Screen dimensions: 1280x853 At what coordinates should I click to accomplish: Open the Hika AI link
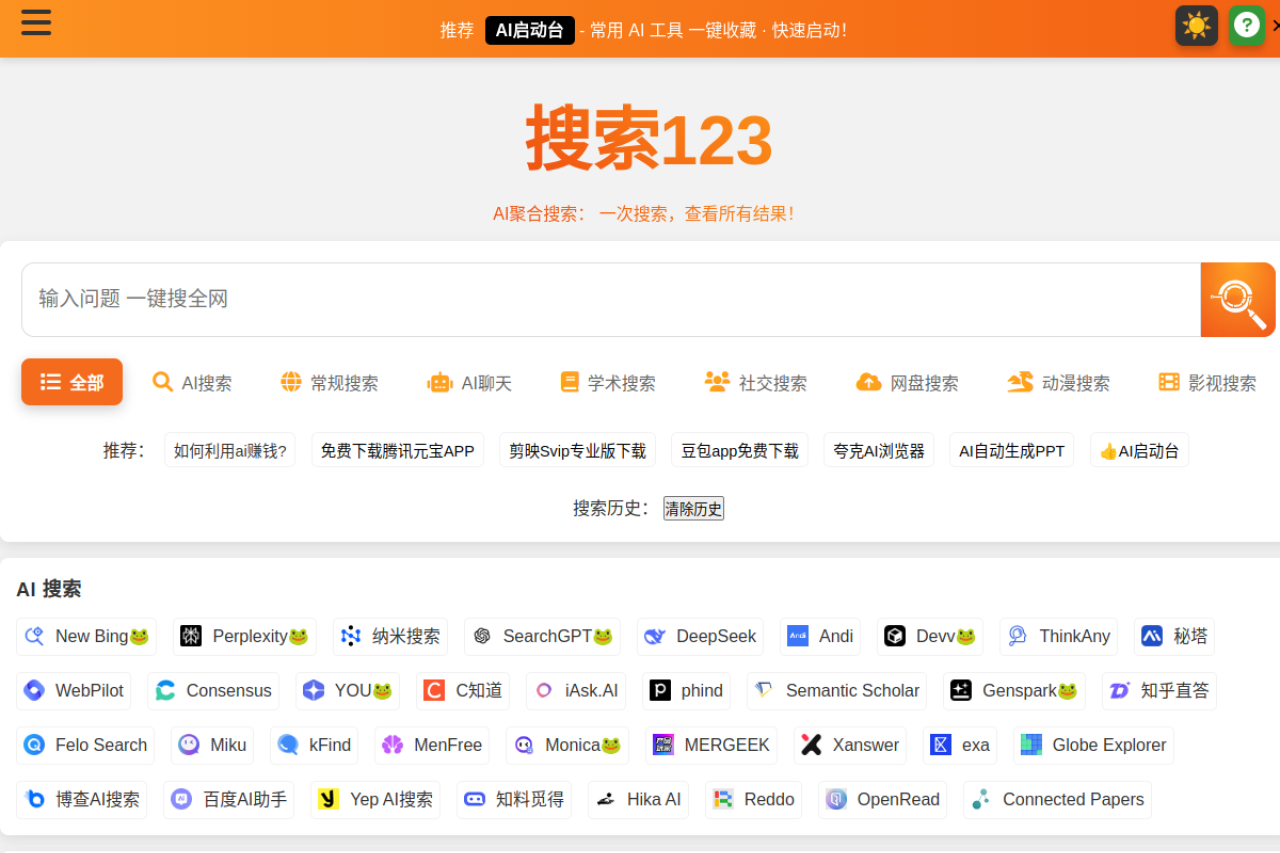[638, 800]
